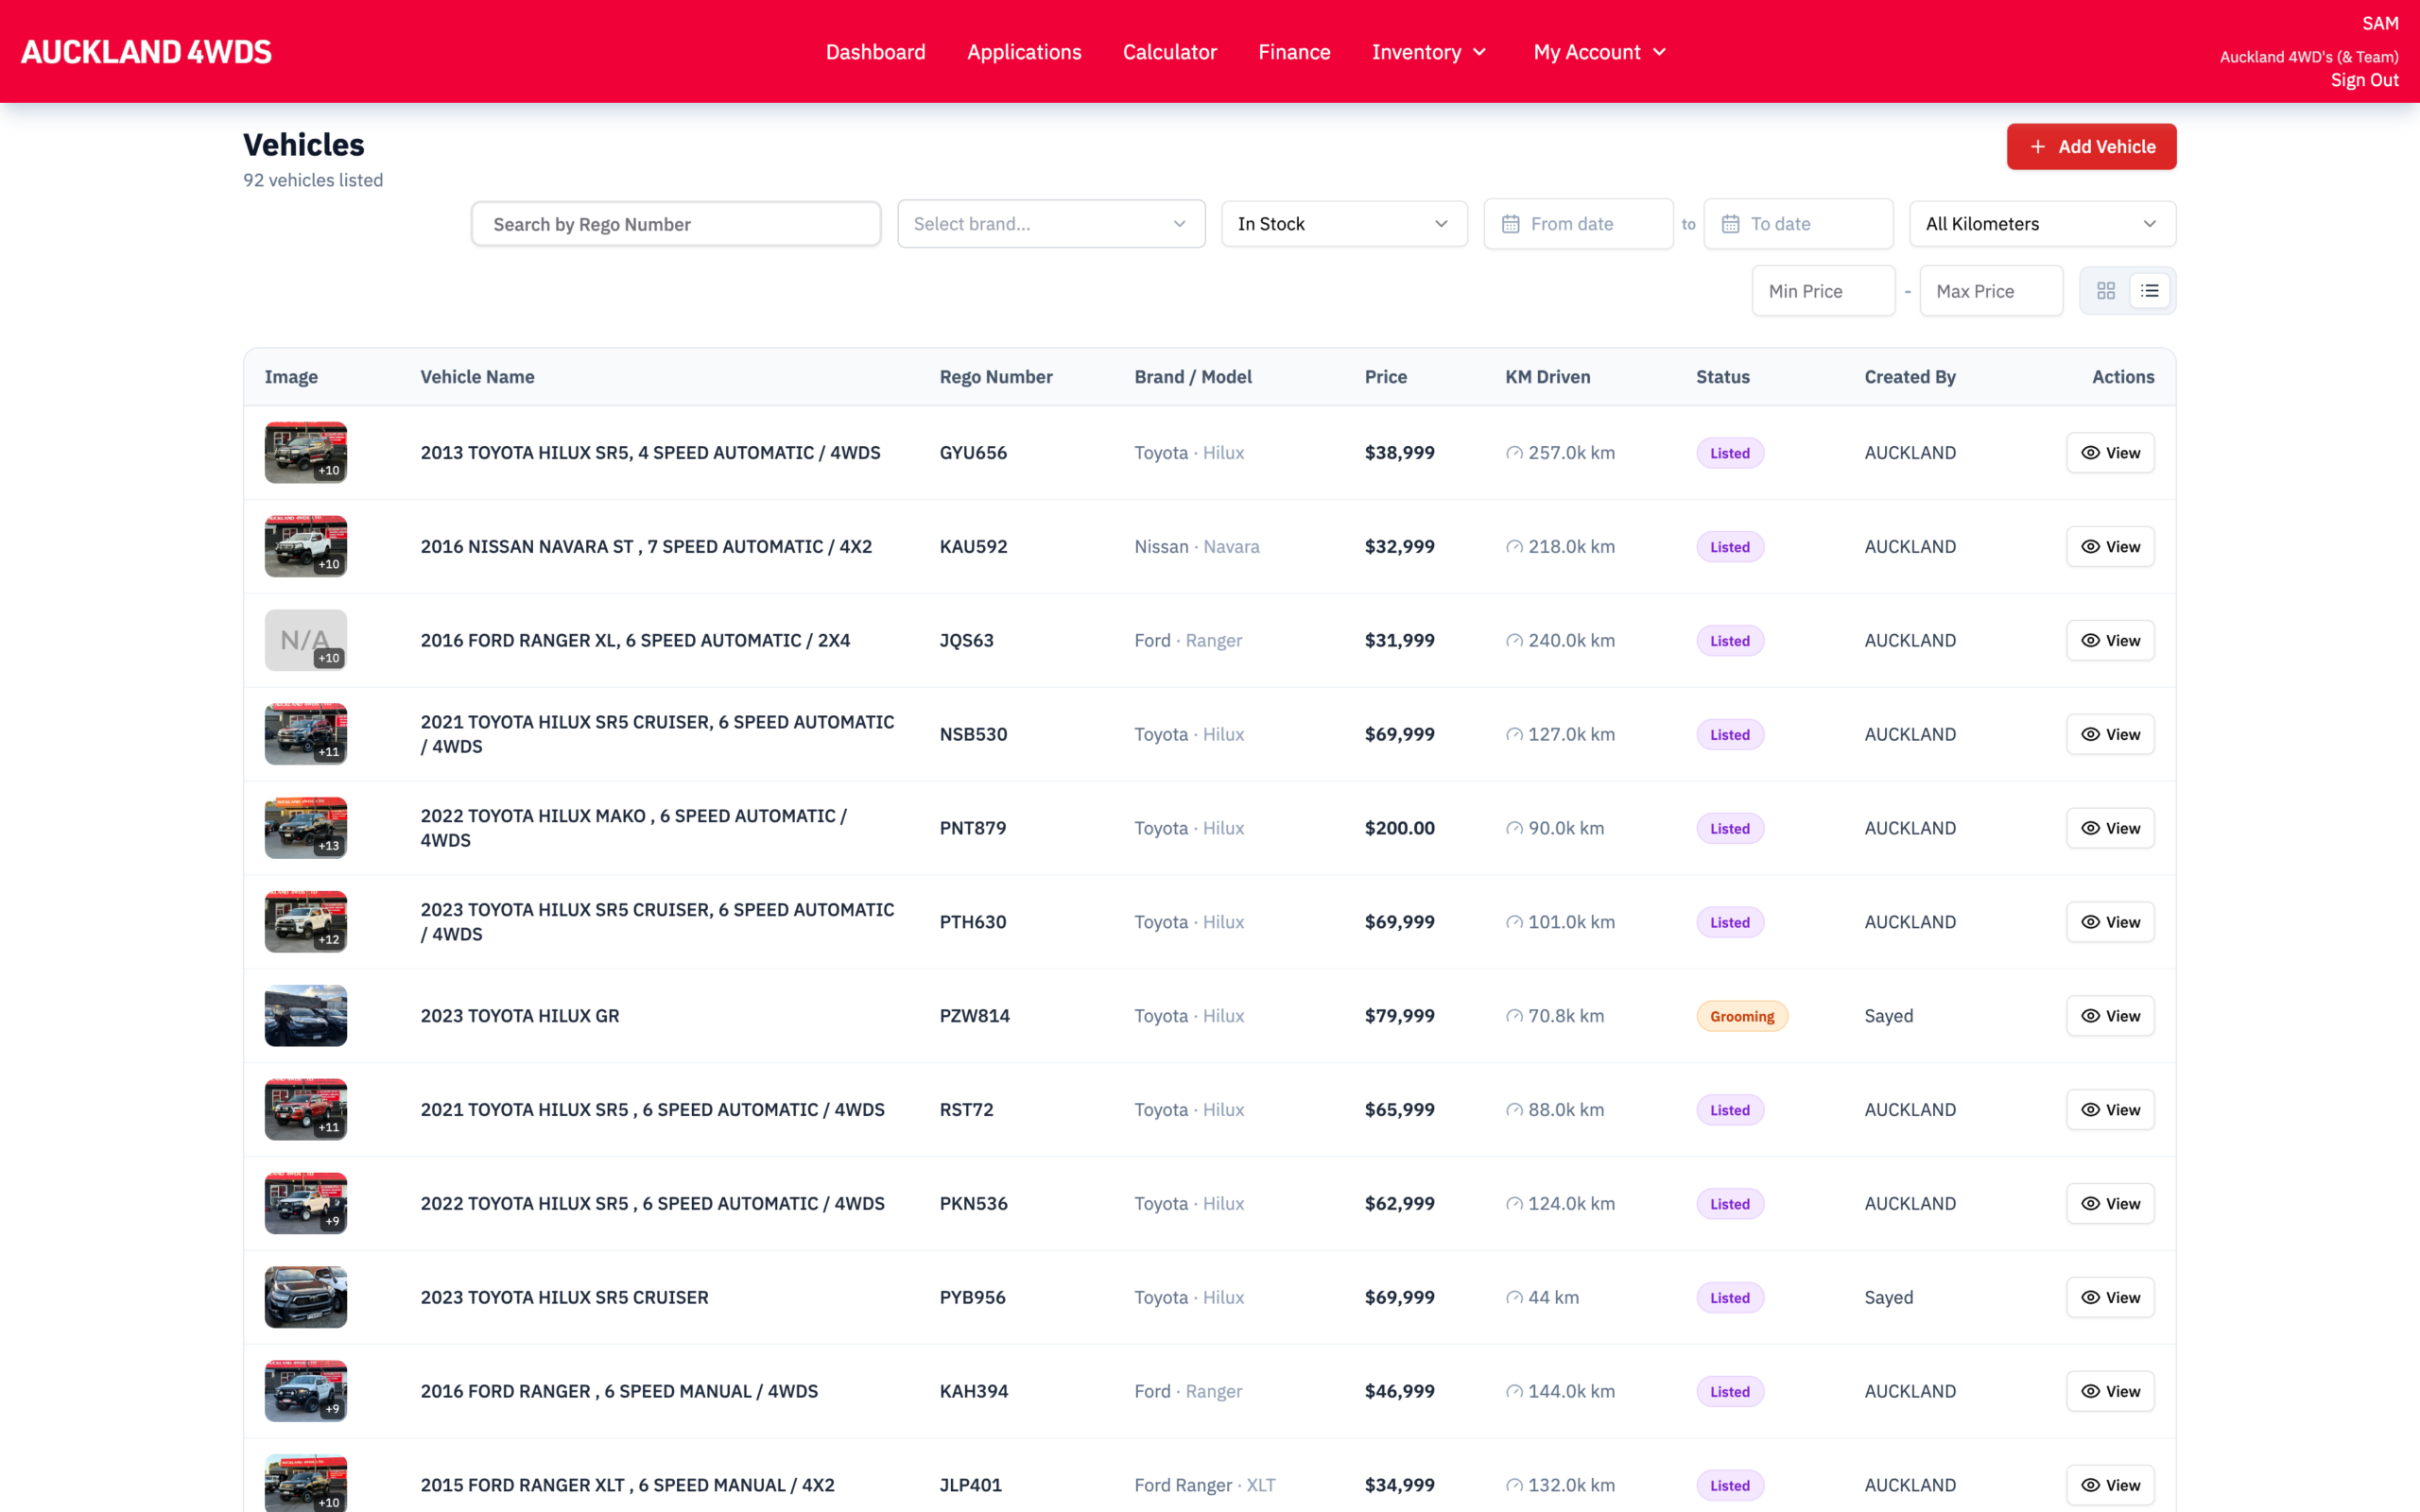Click the From date field
The width and height of the screenshot is (2420, 1512).
click(1578, 224)
